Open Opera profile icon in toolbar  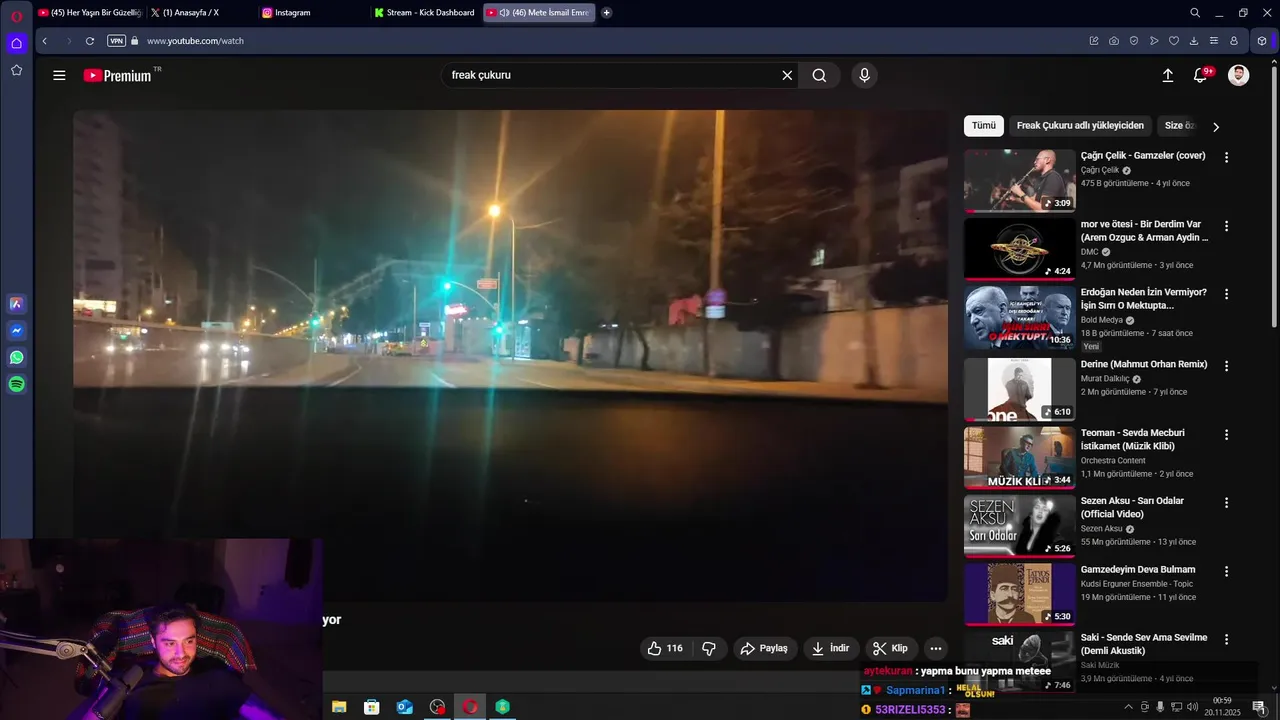[x=1234, y=41]
